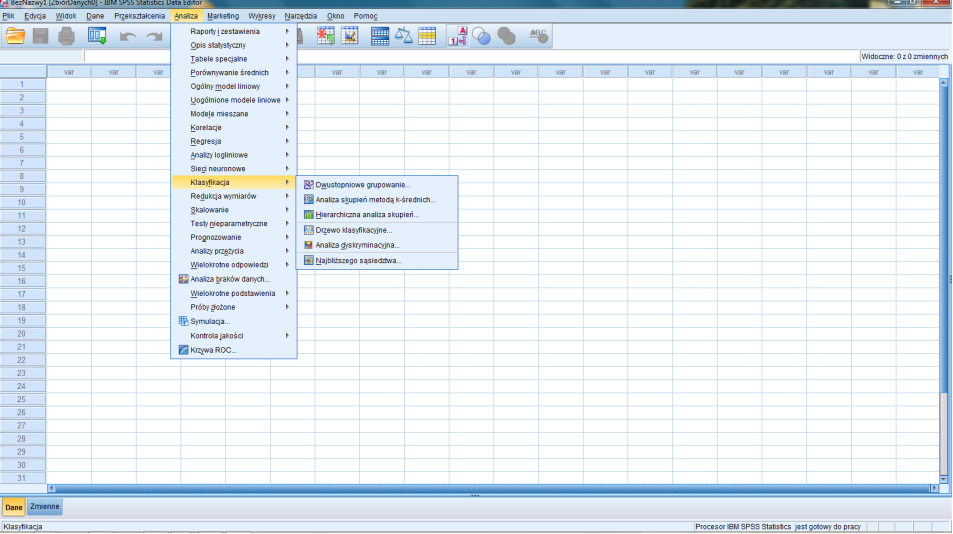Expand the Testy nieparametryczne submenu

click(234, 224)
